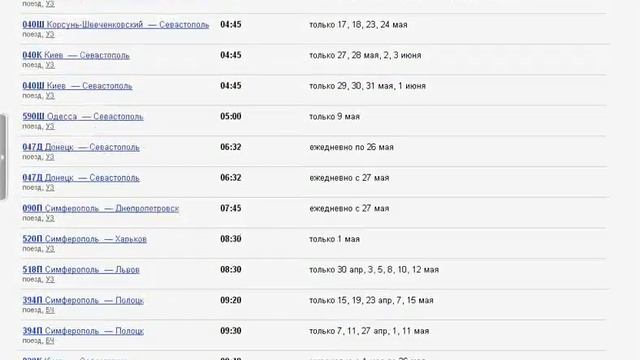Open train 040К Киев — Севастополь link
640x360 pixels.
pos(76,55)
